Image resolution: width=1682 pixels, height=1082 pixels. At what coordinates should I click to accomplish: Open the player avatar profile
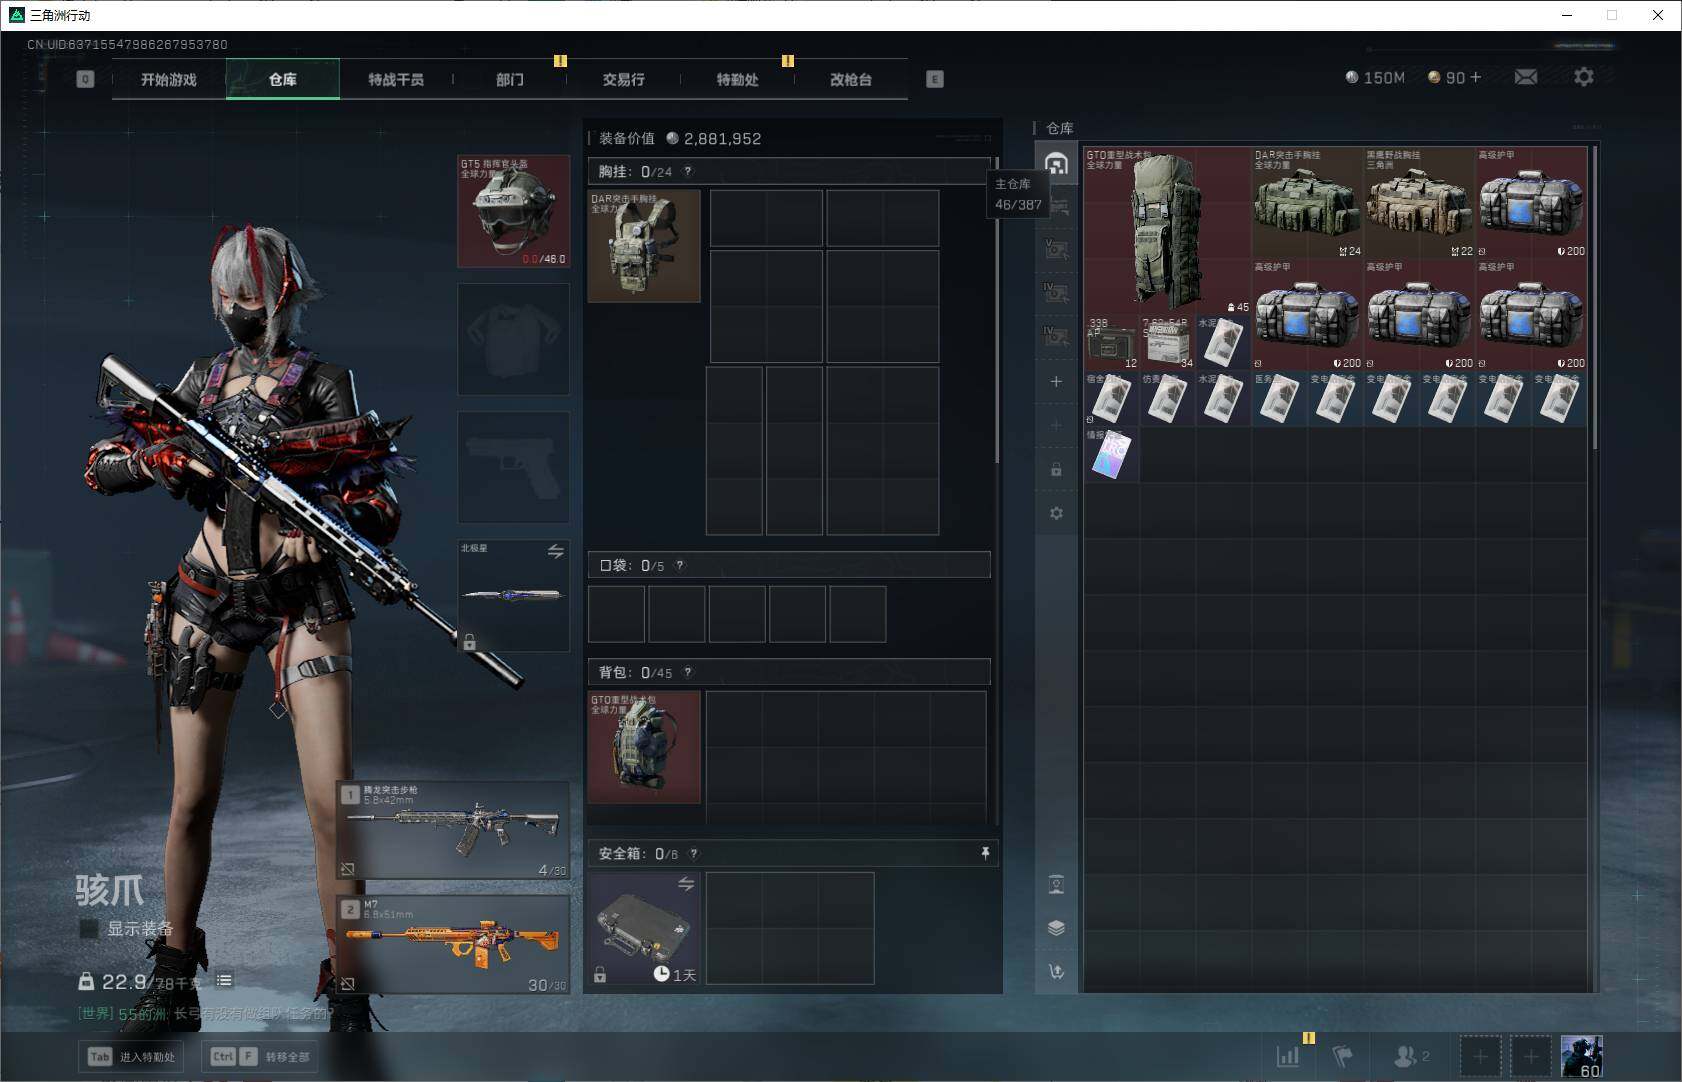click(1582, 1056)
